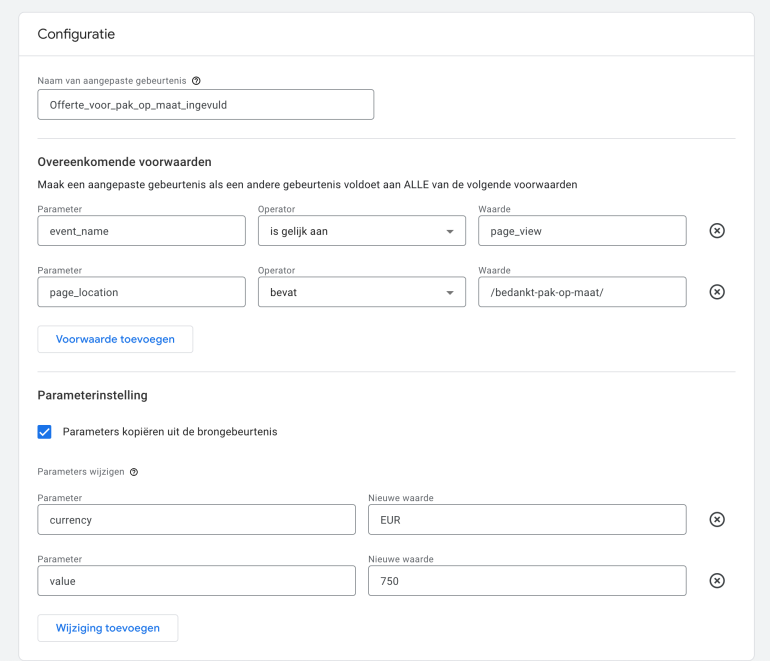The width and height of the screenshot is (770, 661).
Task: Edit the page_view value field
Action: coord(582,231)
